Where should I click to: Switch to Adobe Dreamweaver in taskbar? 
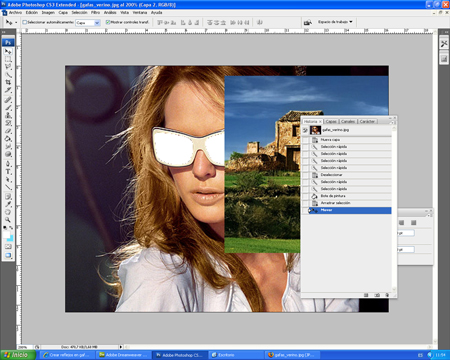123,355
